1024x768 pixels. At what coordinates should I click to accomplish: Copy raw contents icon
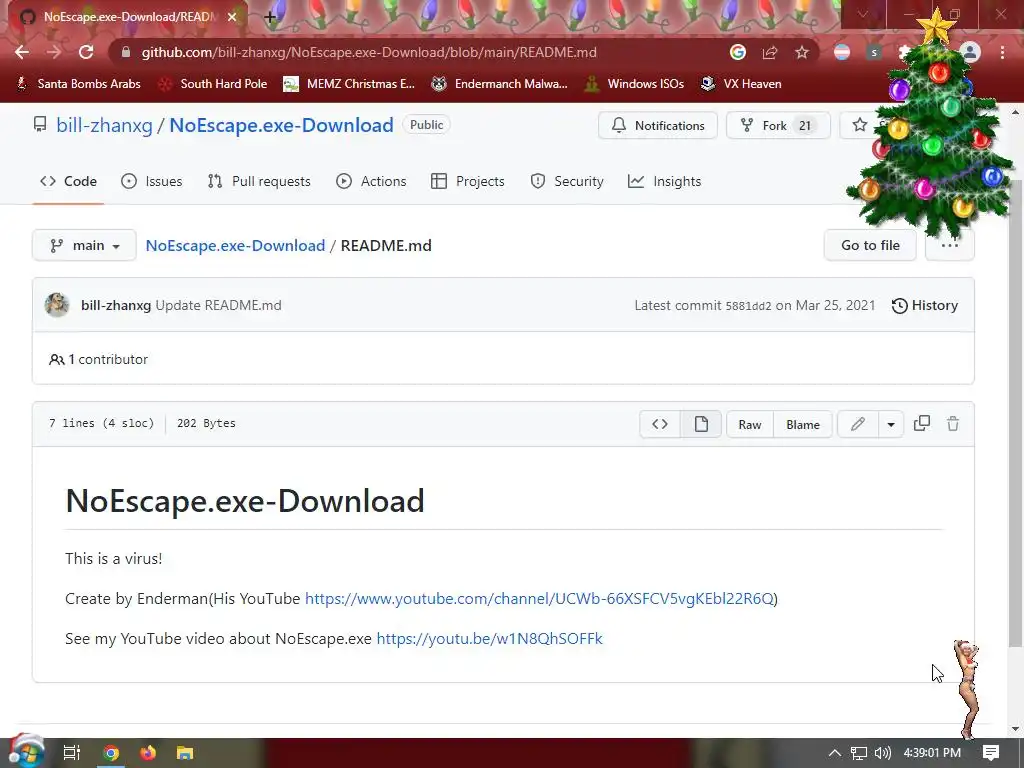click(x=921, y=424)
